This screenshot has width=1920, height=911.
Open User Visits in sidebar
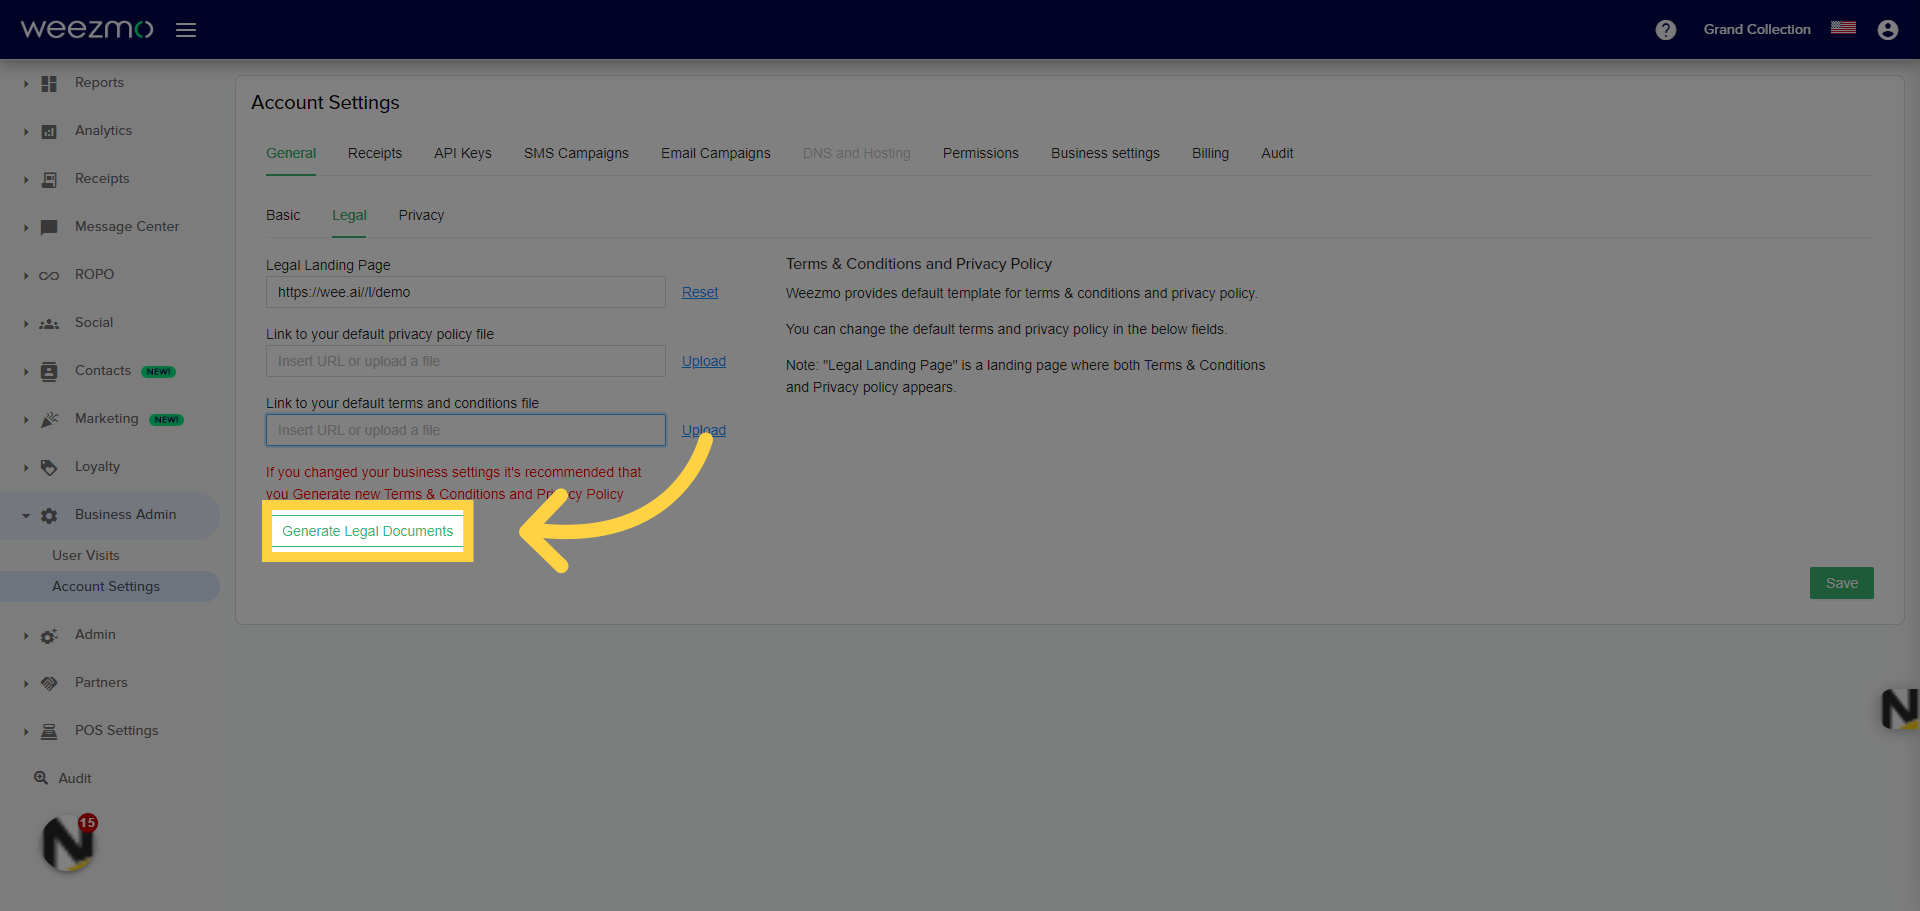(x=86, y=555)
